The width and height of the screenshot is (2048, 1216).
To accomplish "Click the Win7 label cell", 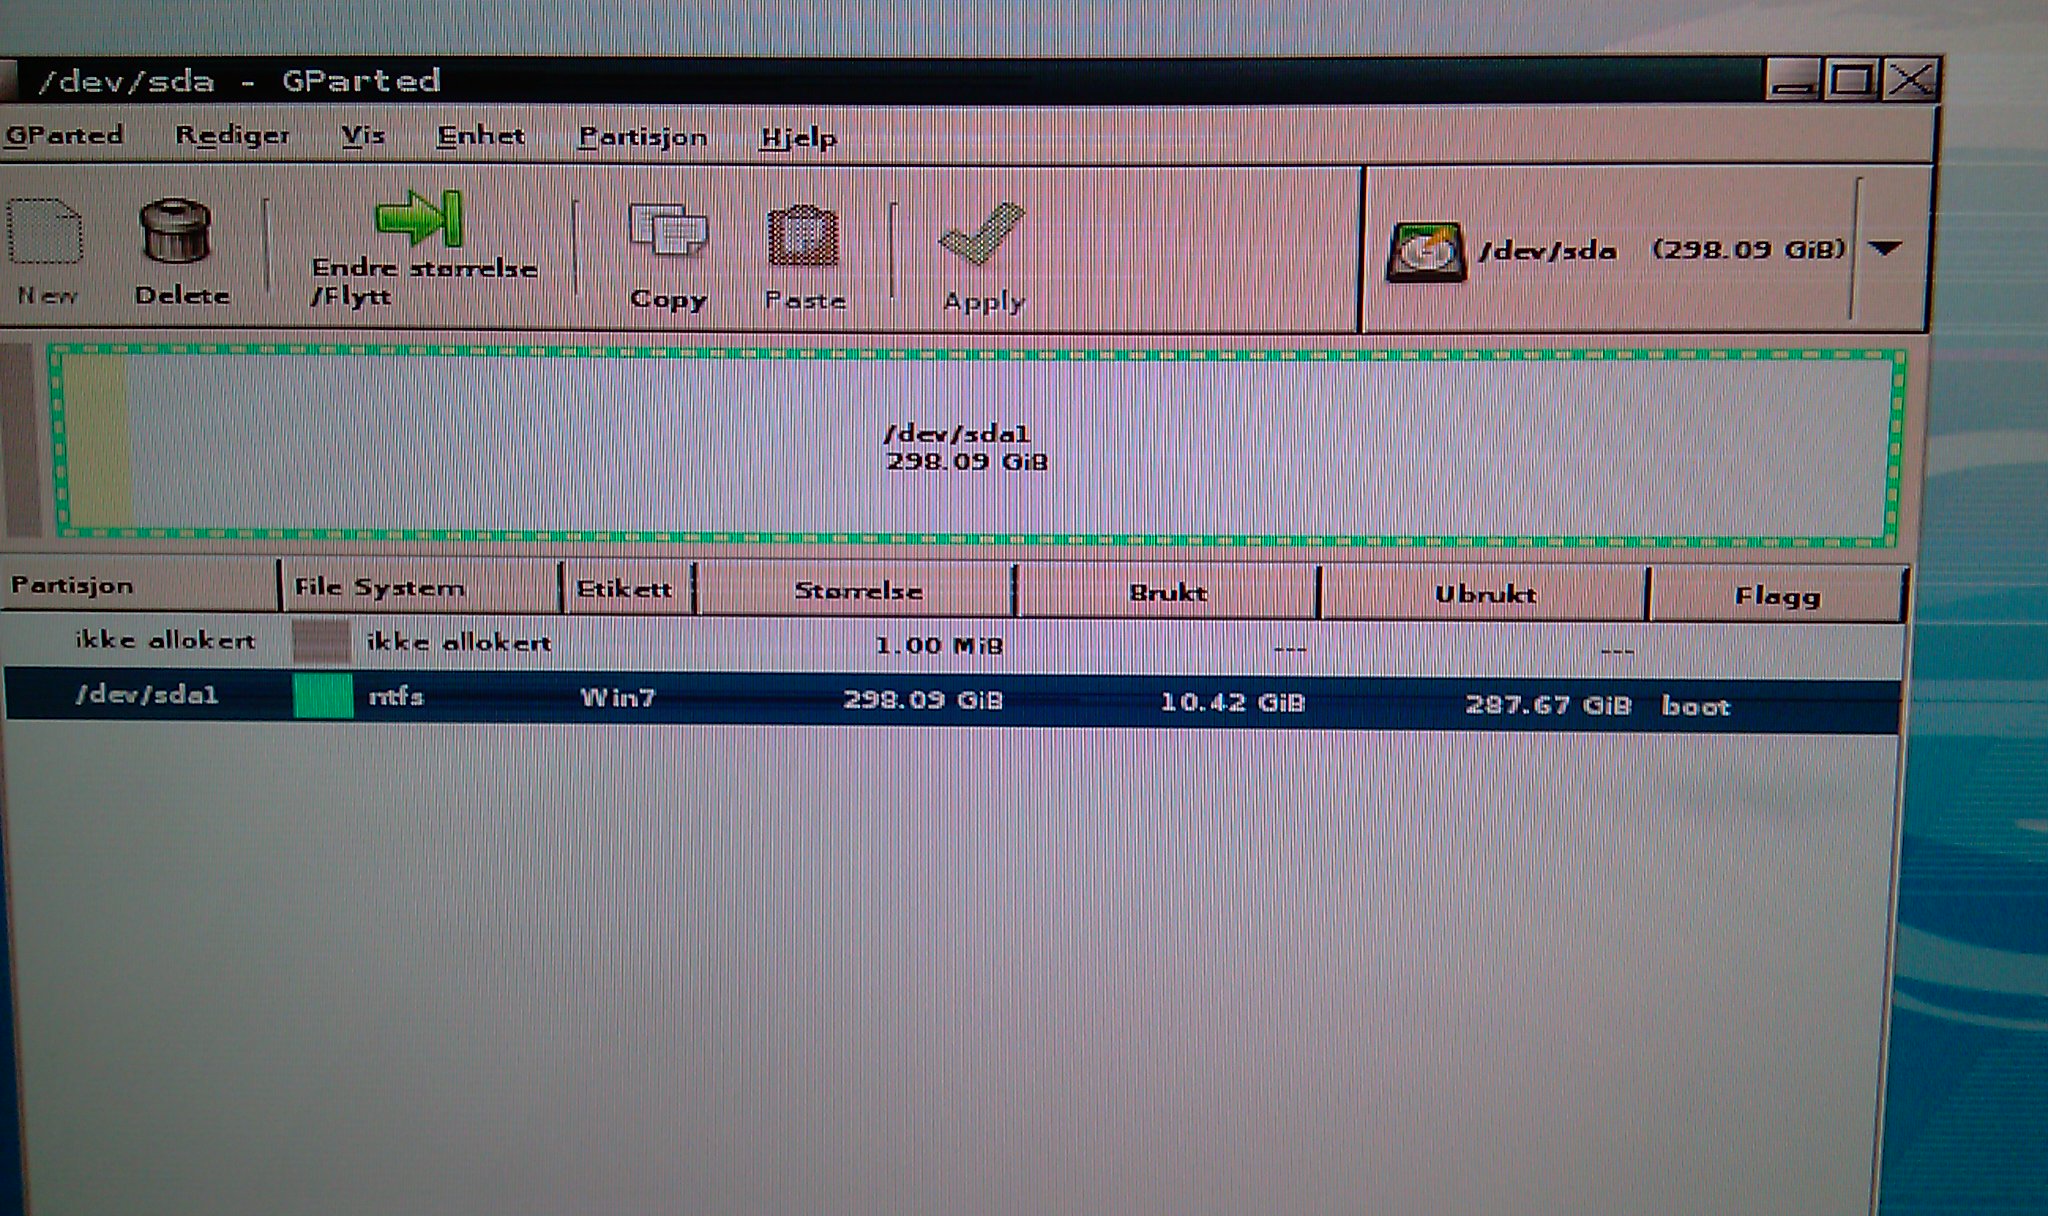I will [x=618, y=698].
